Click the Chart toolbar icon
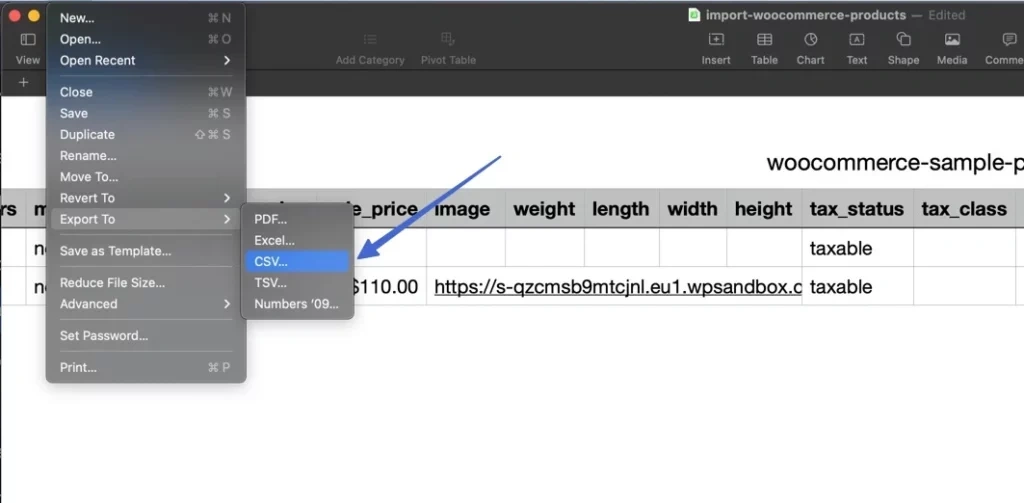 (x=810, y=40)
